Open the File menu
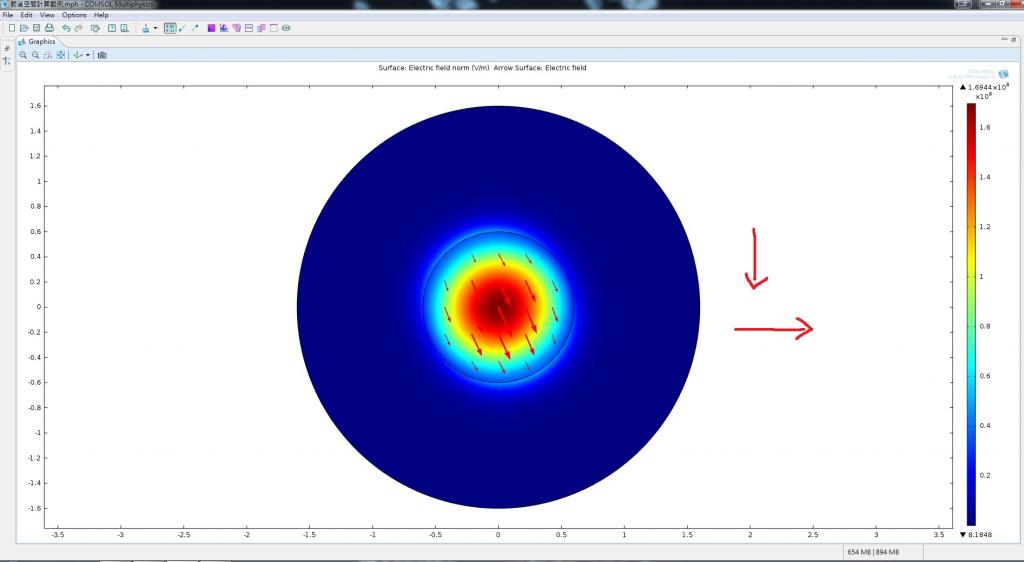Viewport: 1024px width, 562px height. [8, 15]
